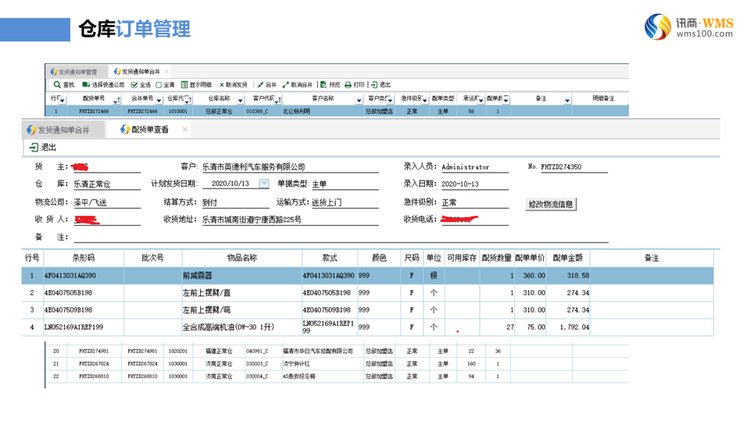The width and height of the screenshot is (750, 422).
Task: Click the 收货地址 address field
Action: pos(290,220)
